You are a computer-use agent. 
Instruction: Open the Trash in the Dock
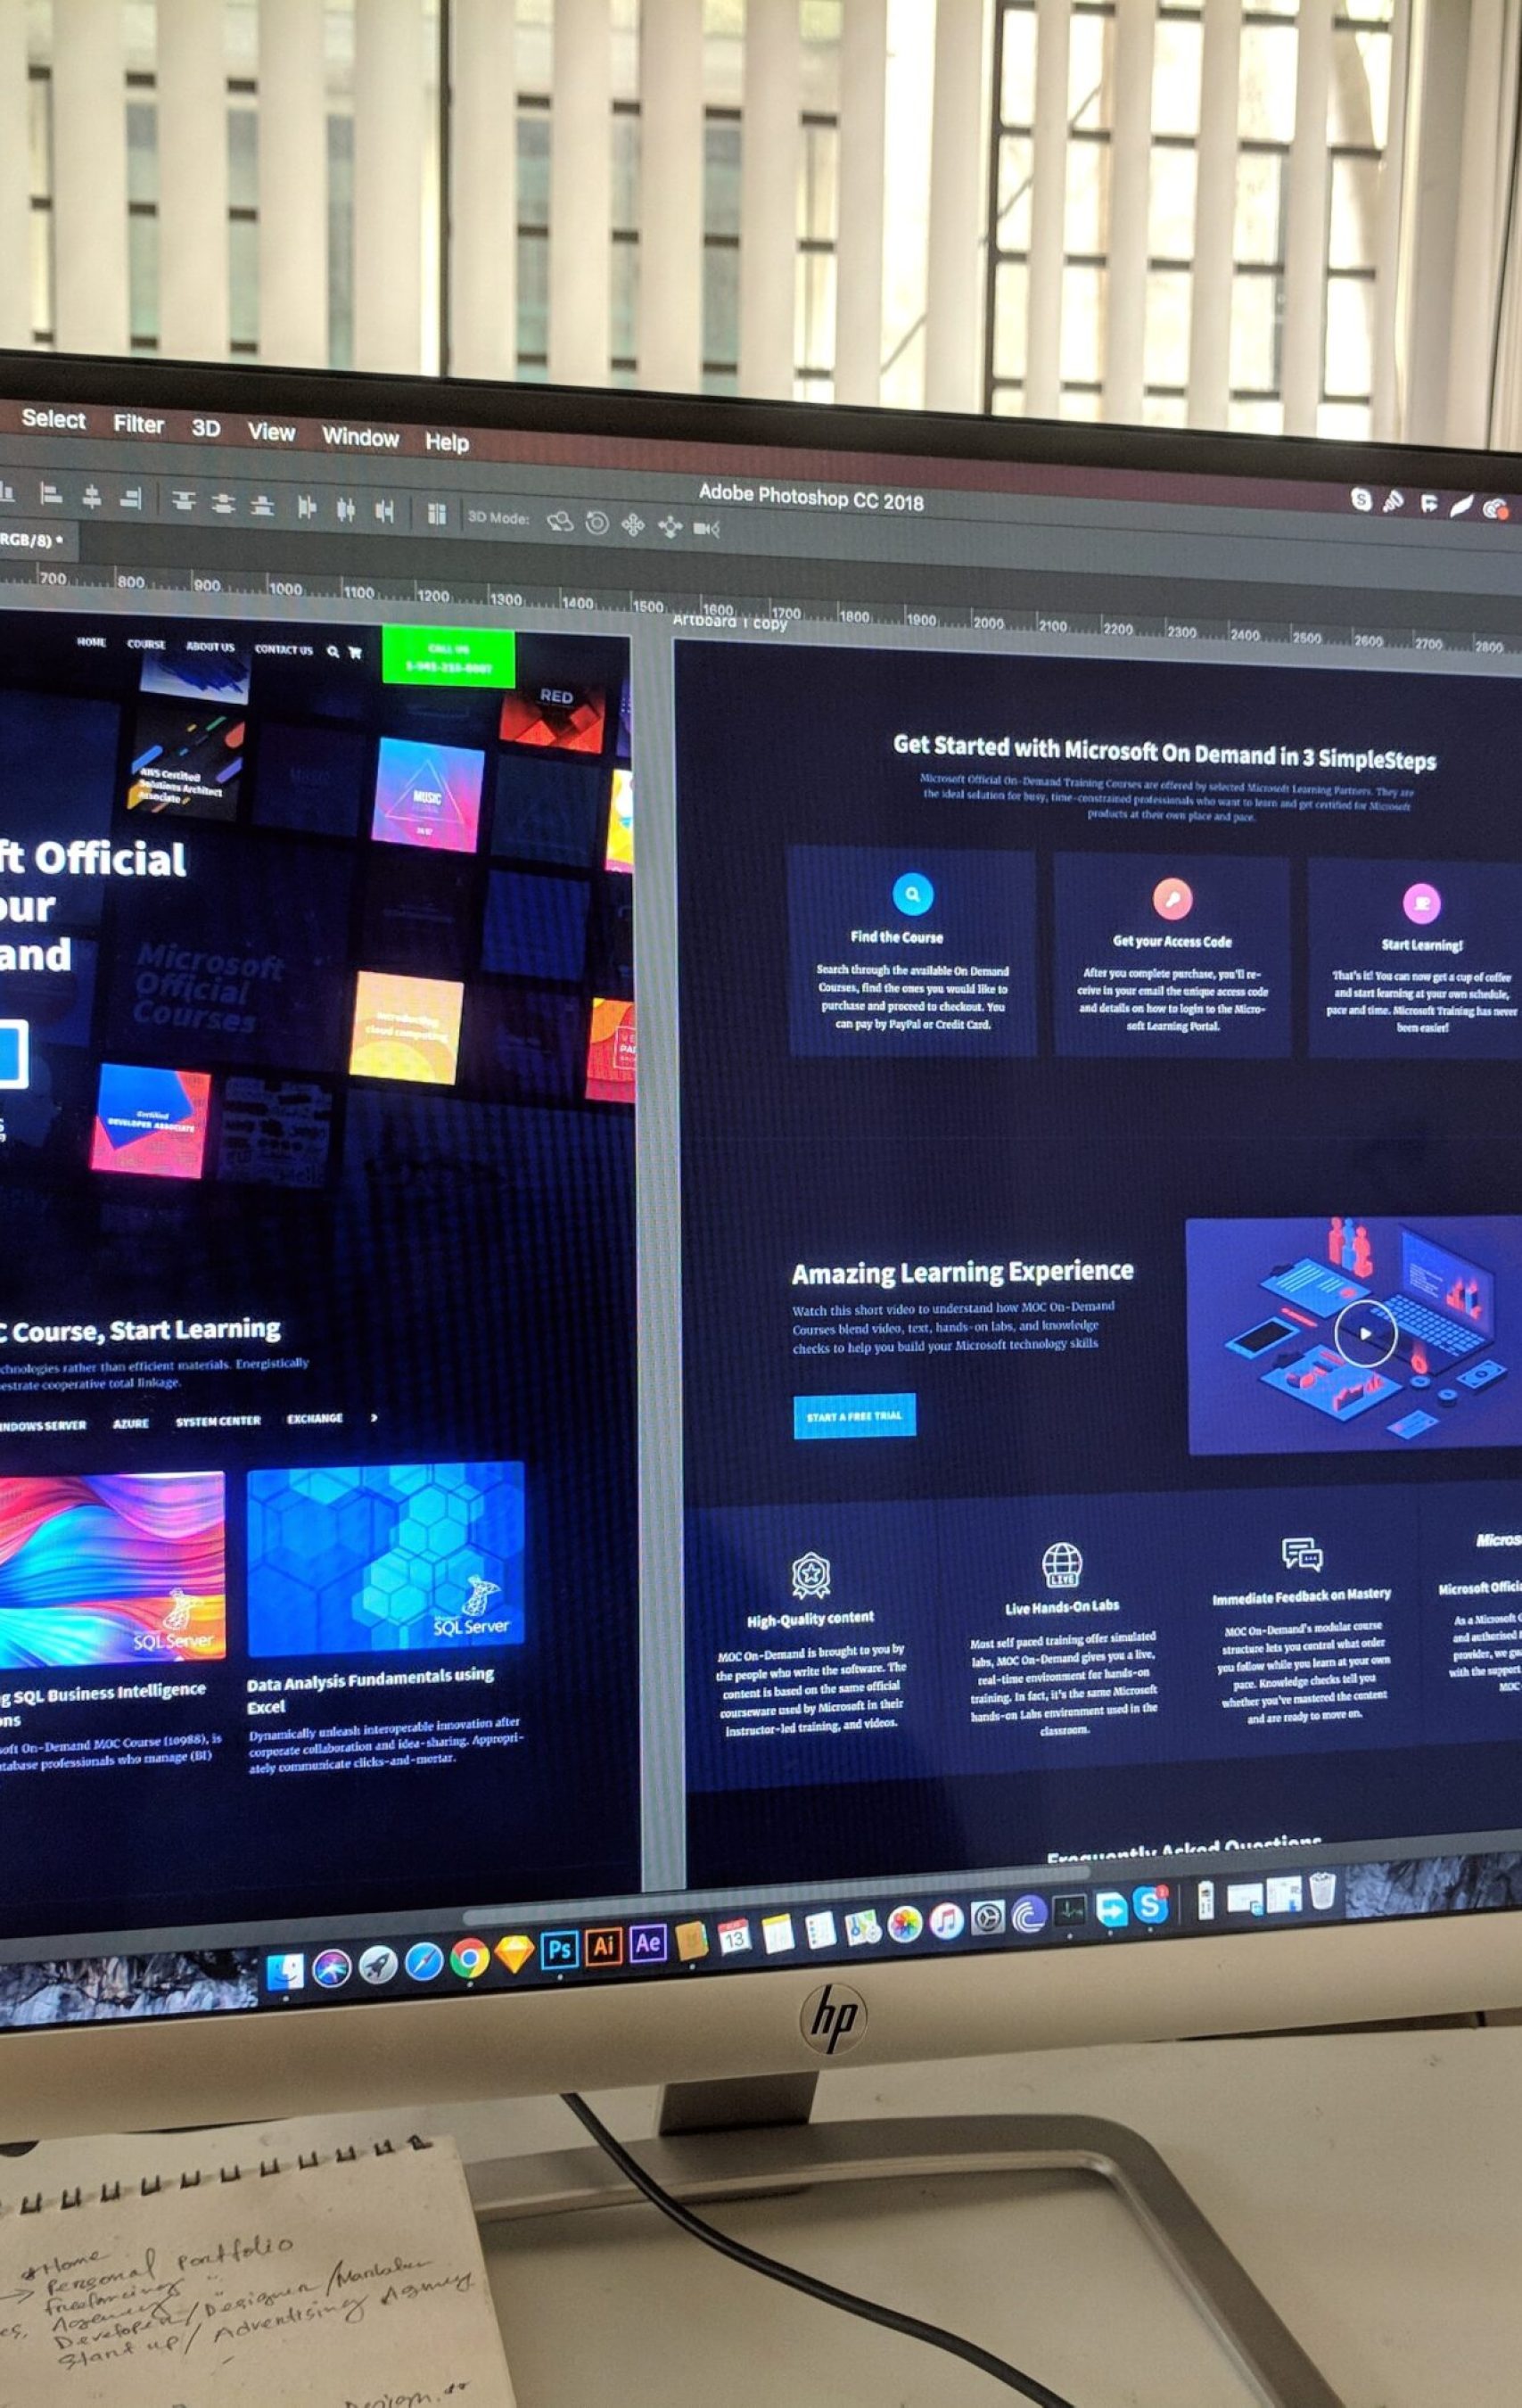(x=1322, y=1890)
